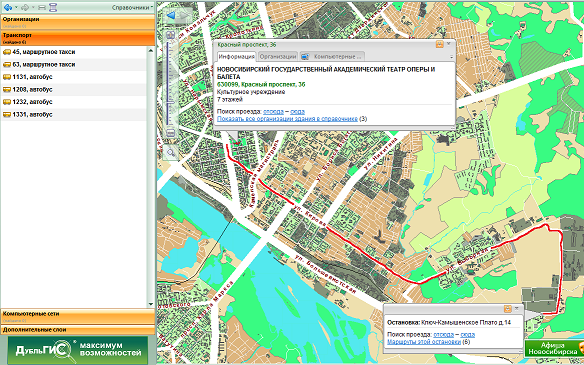
Task: Click the transport list scroll-up arrow
Action: (x=151, y=50)
